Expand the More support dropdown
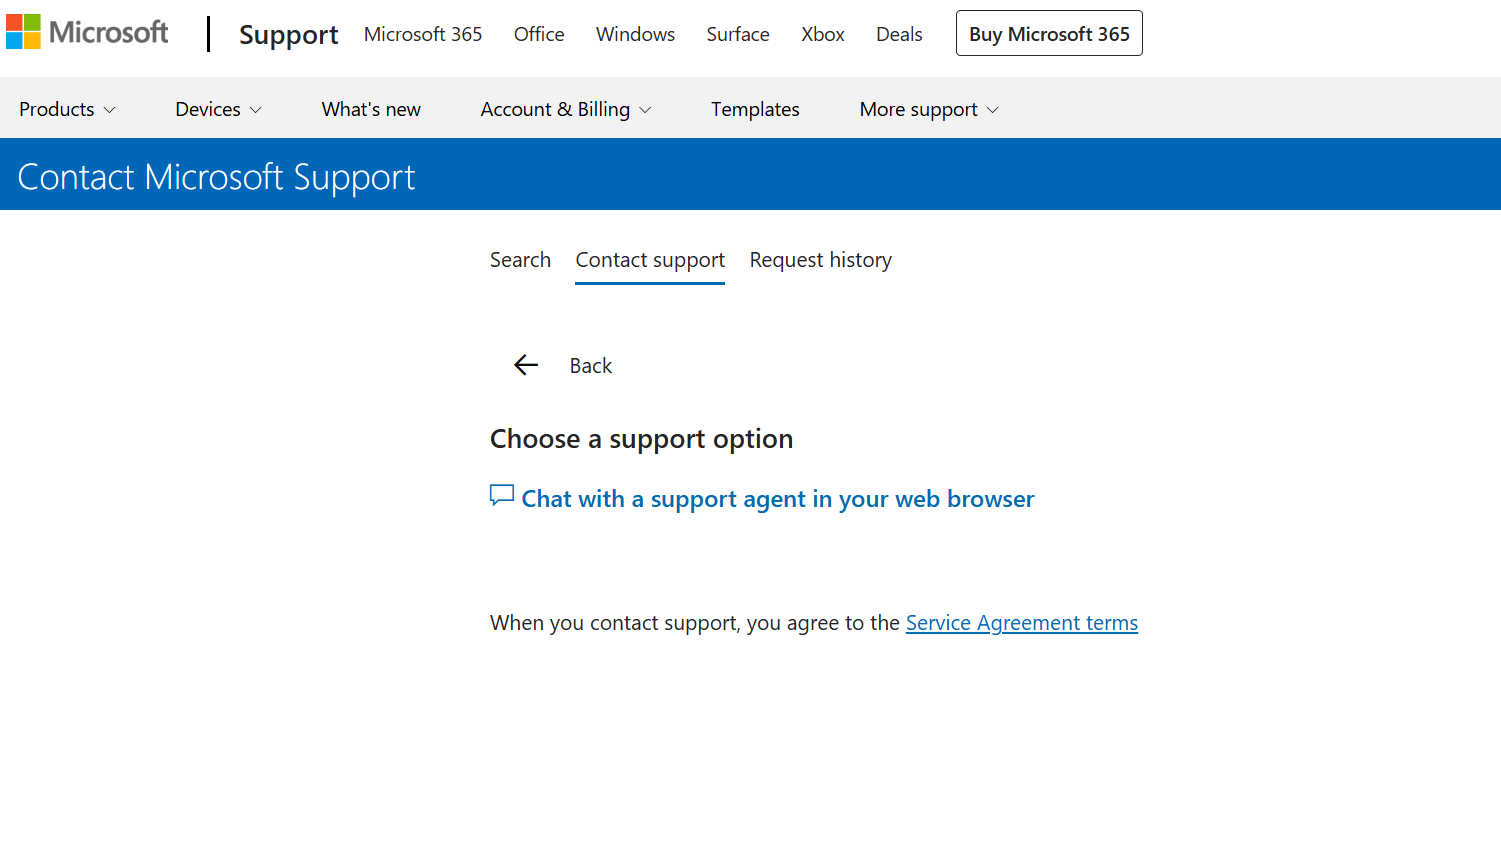This screenshot has height=854, width=1501. [929, 109]
